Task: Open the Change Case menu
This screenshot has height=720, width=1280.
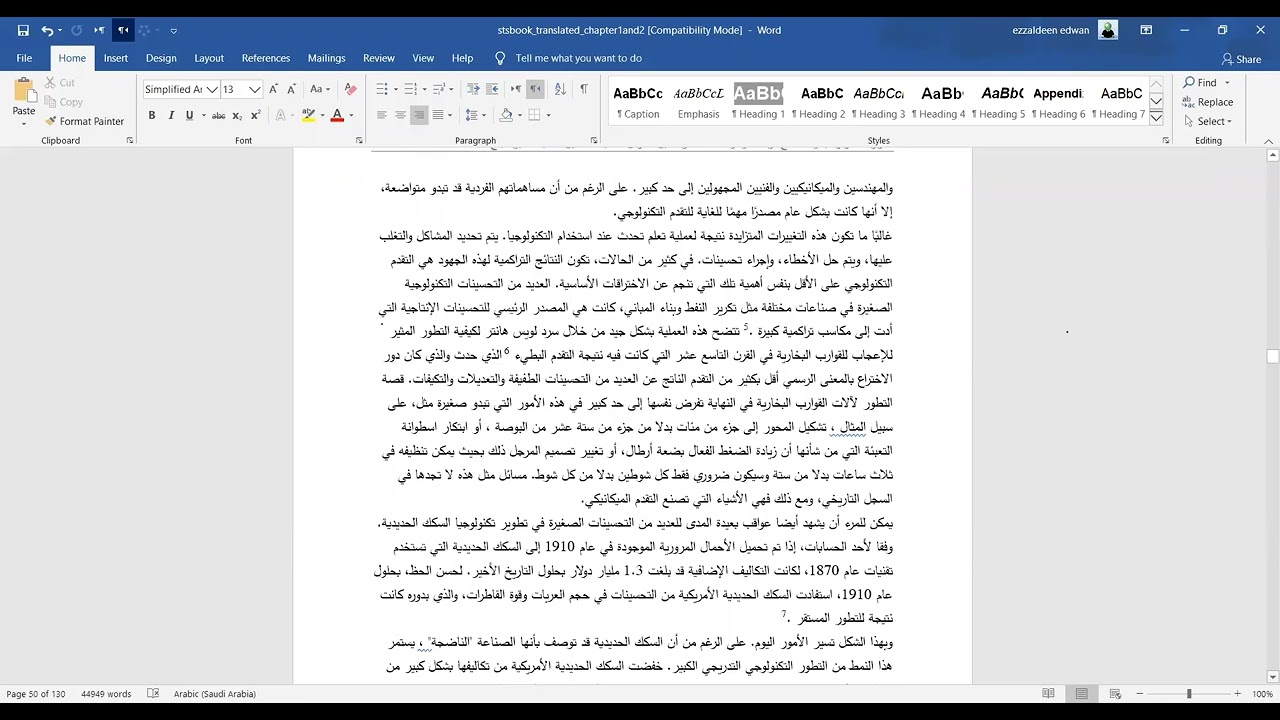Action: (322, 89)
